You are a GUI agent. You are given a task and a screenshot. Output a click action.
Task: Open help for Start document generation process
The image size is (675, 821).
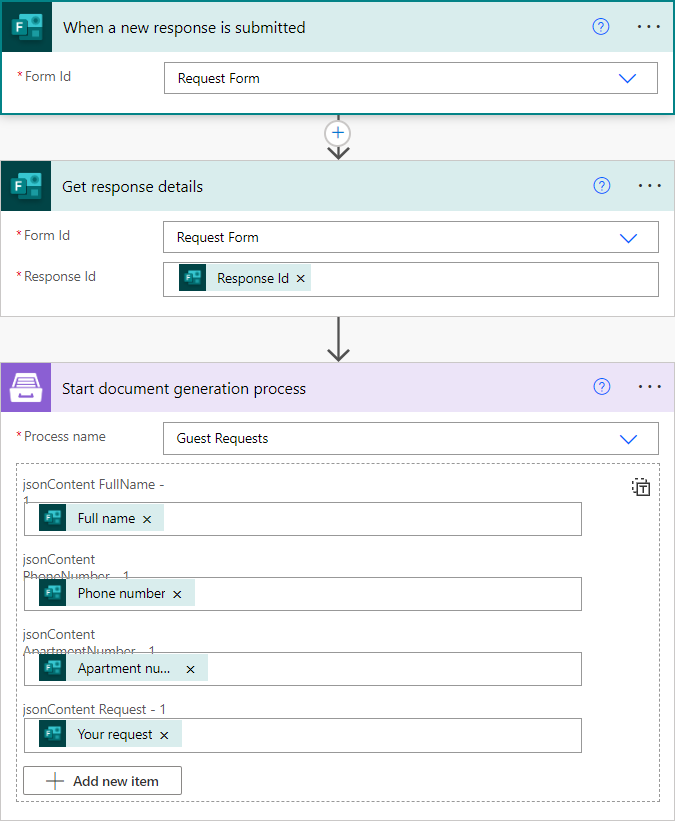(602, 386)
